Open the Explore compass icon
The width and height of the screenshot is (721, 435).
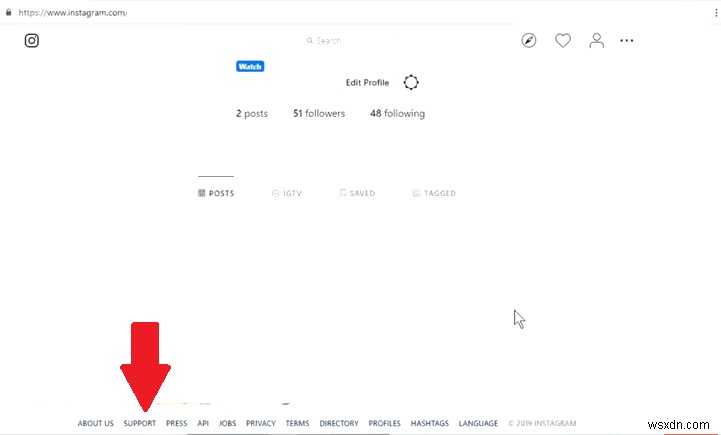529,40
